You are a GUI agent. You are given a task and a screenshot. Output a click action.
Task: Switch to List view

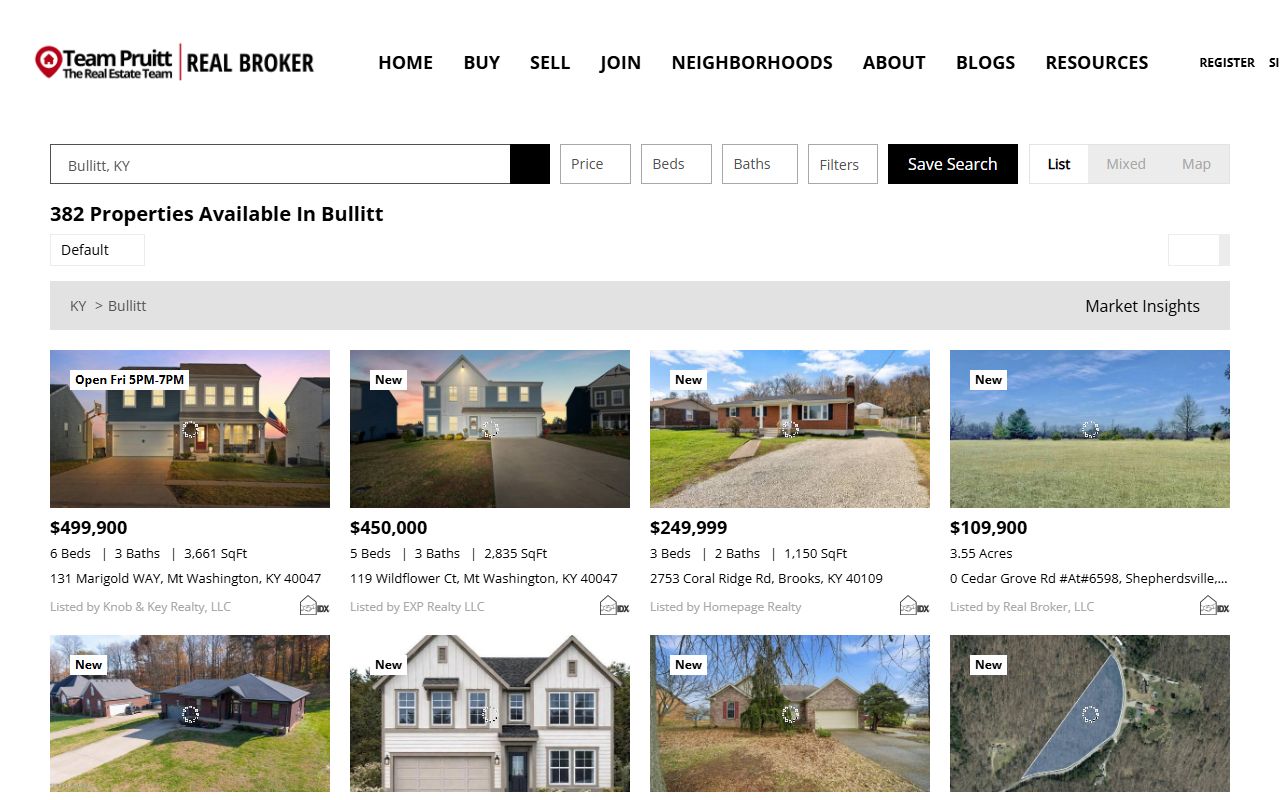pos(1059,164)
